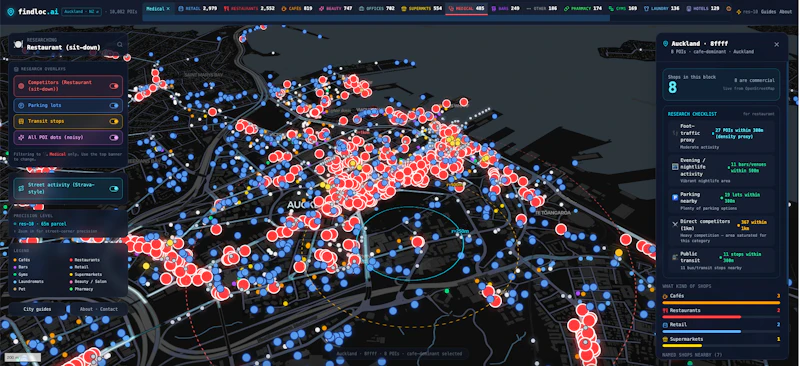Click the Supermarkets row in shop breakdown
This screenshot has height=366, width=800.
pos(721,341)
